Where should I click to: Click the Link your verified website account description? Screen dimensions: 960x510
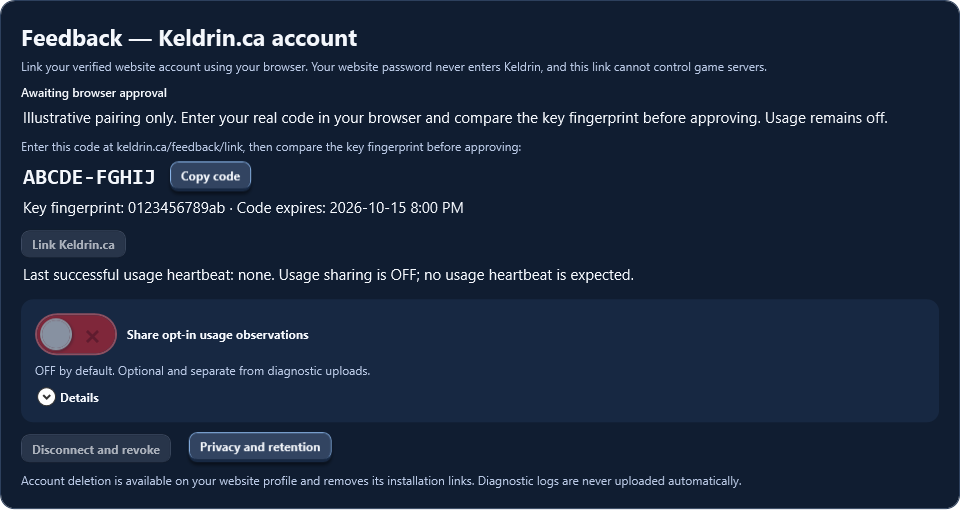(x=394, y=67)
